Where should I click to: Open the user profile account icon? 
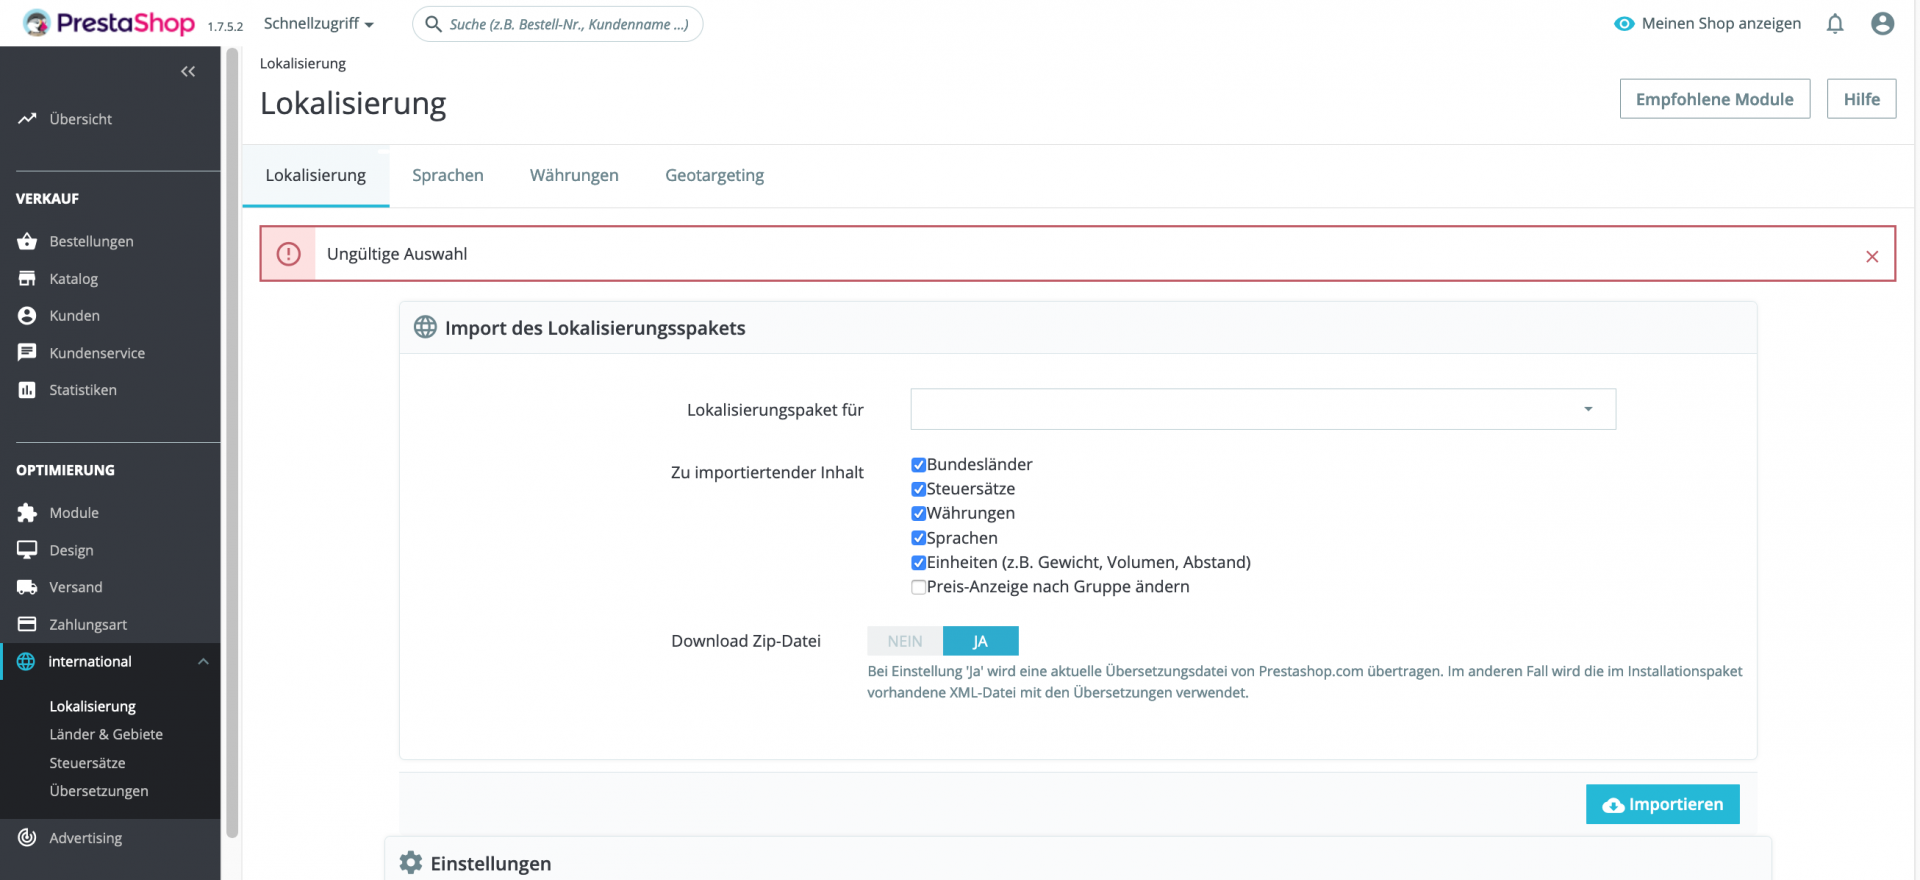tap(1882, 24)
